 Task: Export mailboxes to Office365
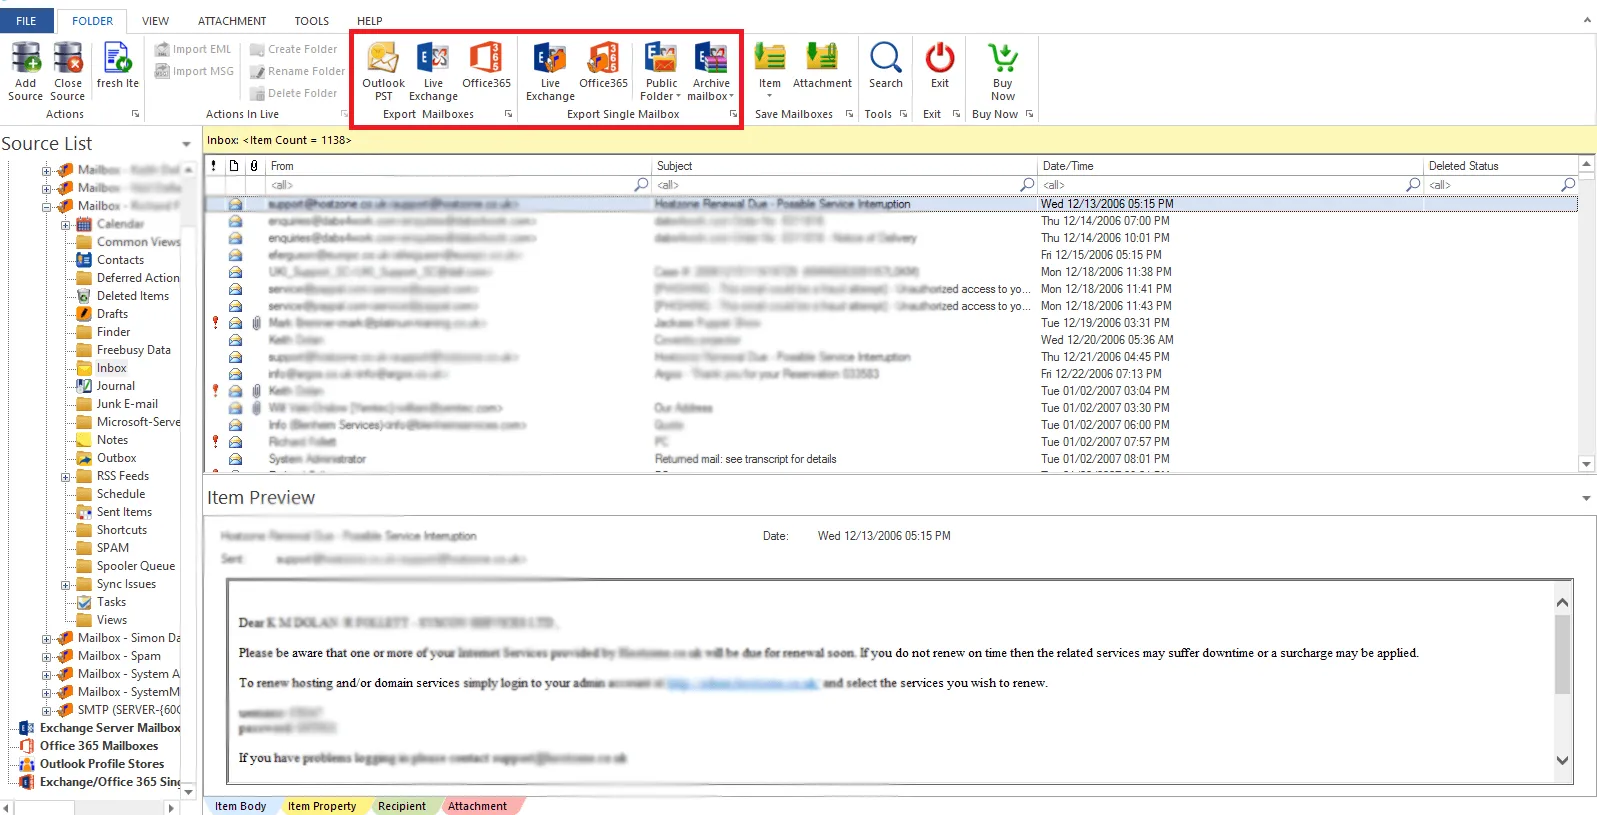pos(486,65)
